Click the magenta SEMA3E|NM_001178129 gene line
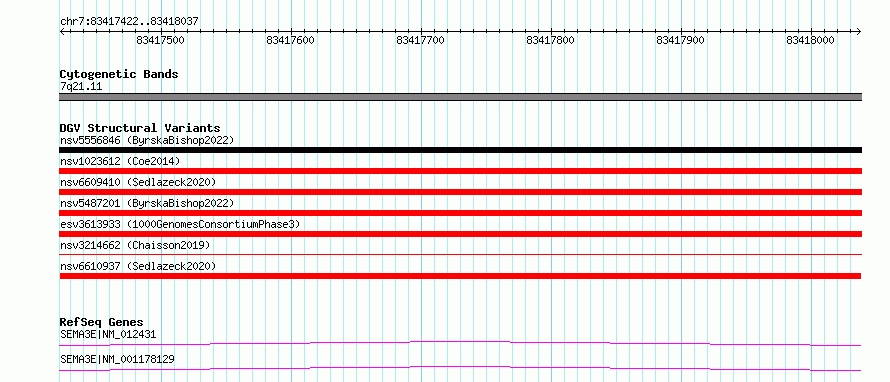The height and width of the screenshot is (382, 890). (460, 368)
